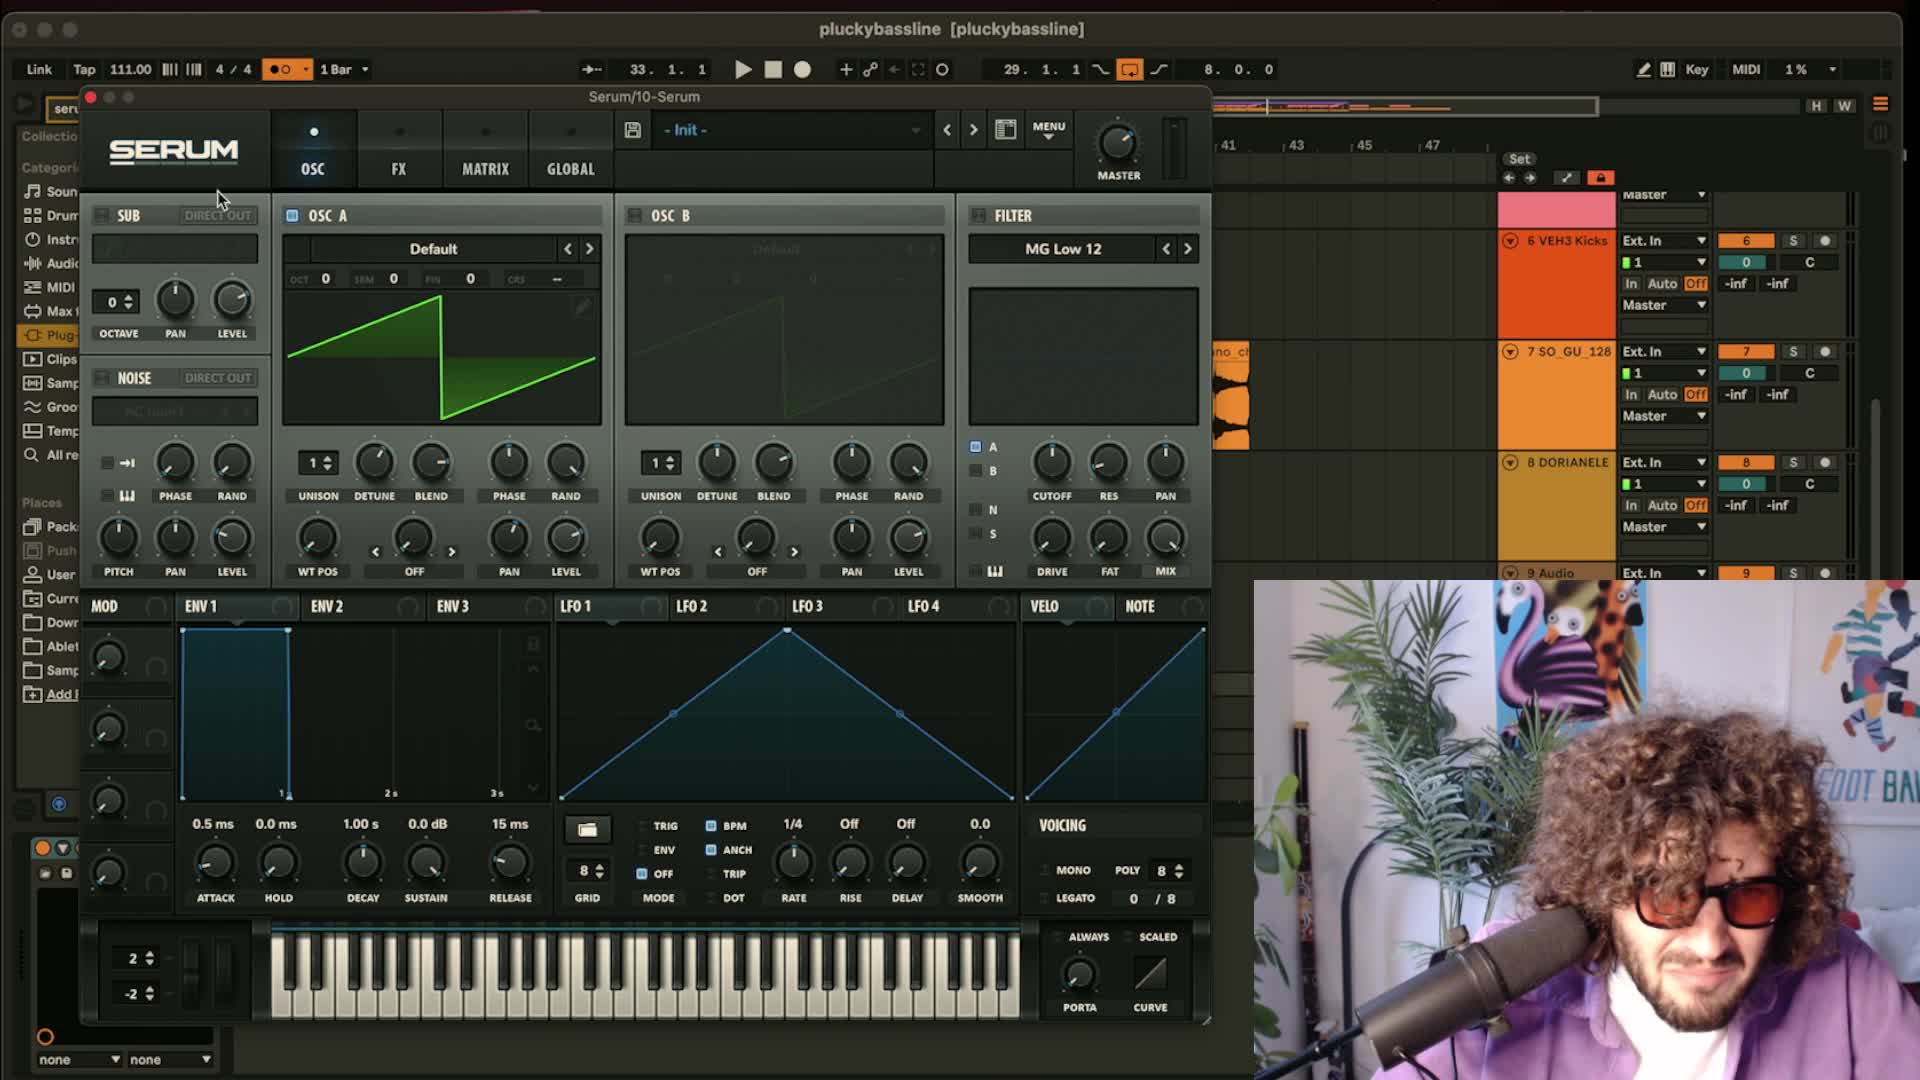Toggle the Draw Mode pencil icon
1920x1080 pixels.
1644,69
